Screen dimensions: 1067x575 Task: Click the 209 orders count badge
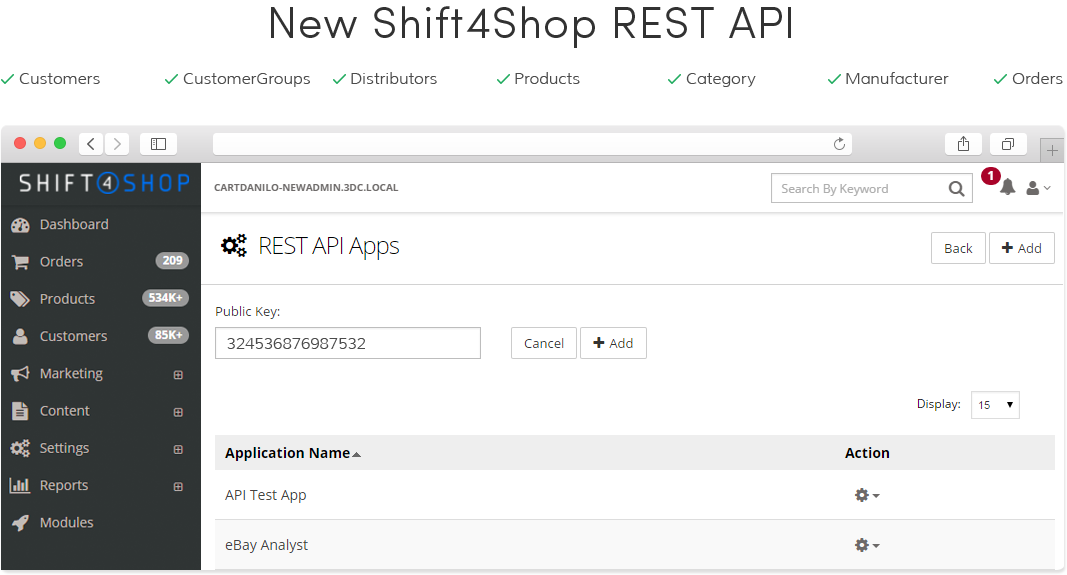pyautogui.click(x=172, y=261)
